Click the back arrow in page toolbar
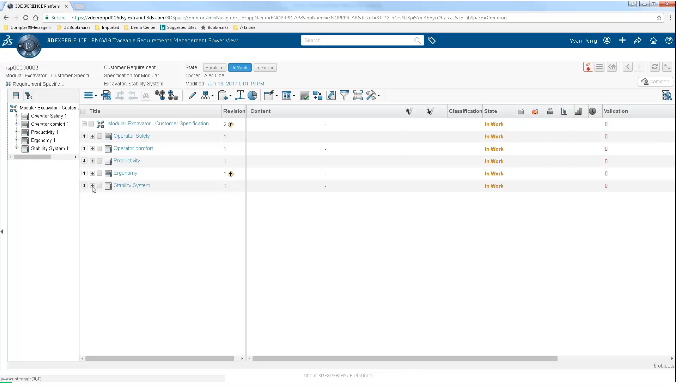 (x=628, y=67)
